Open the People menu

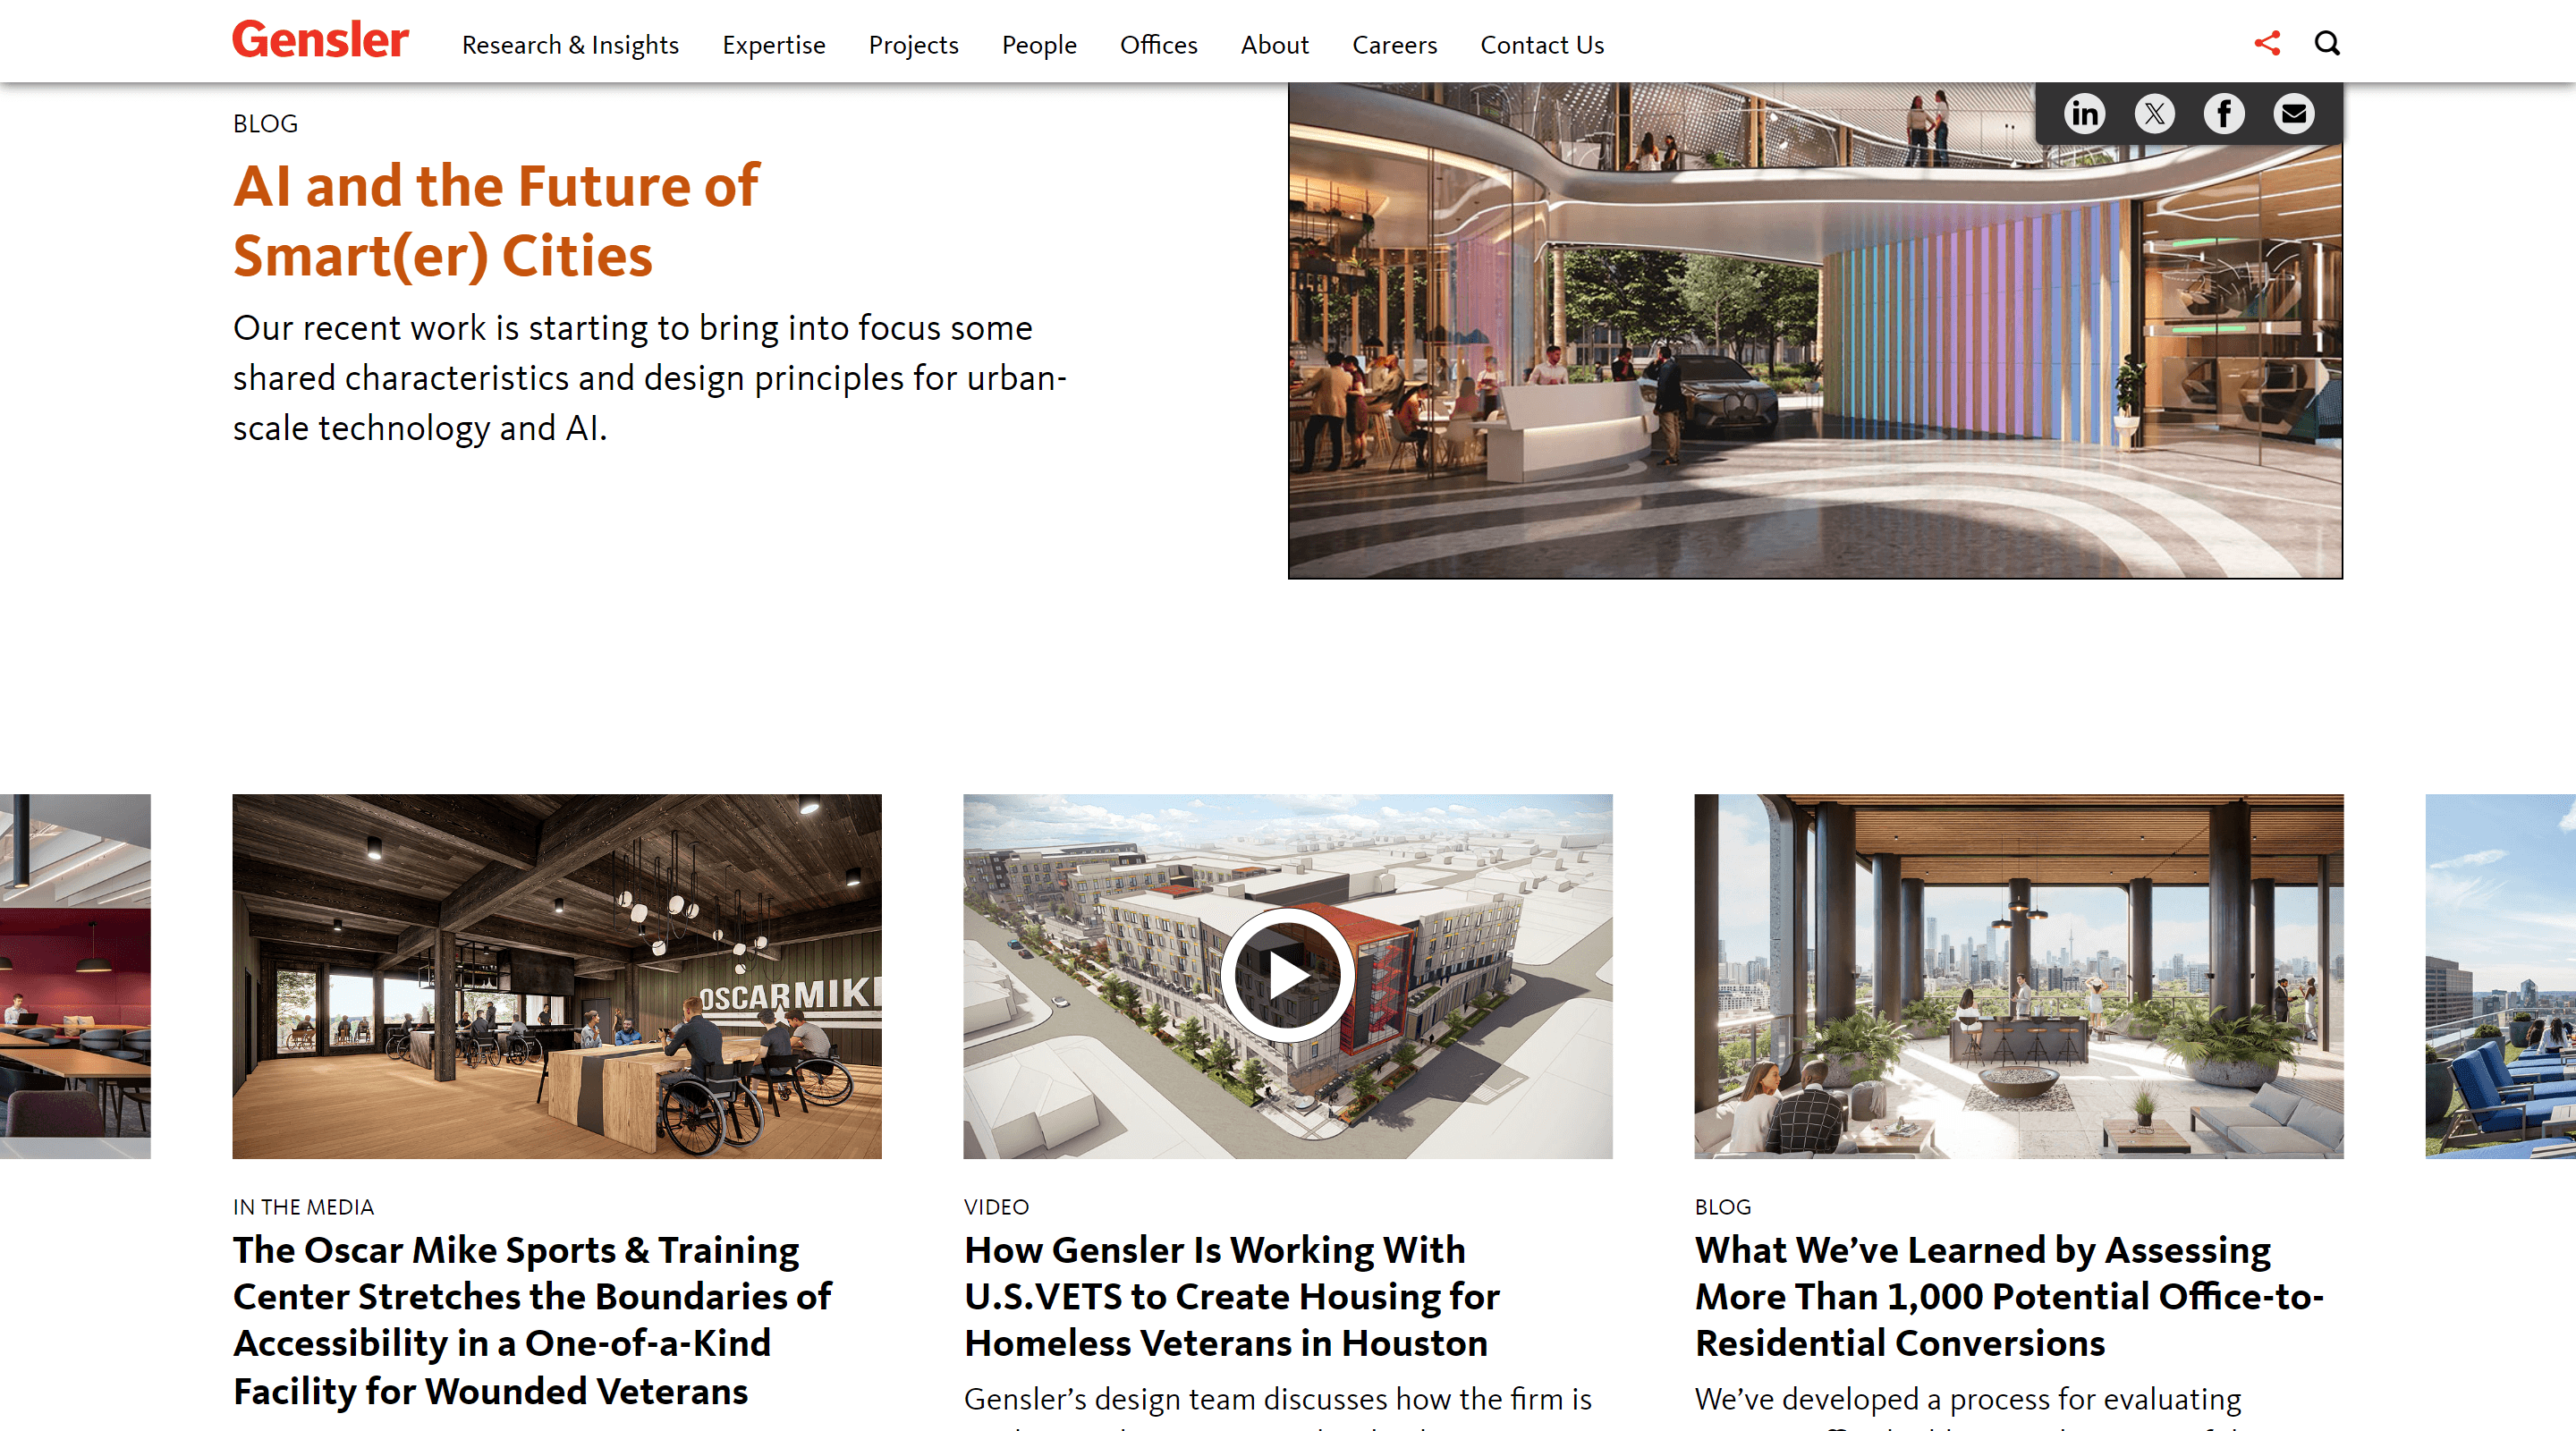pos(1039,45)
